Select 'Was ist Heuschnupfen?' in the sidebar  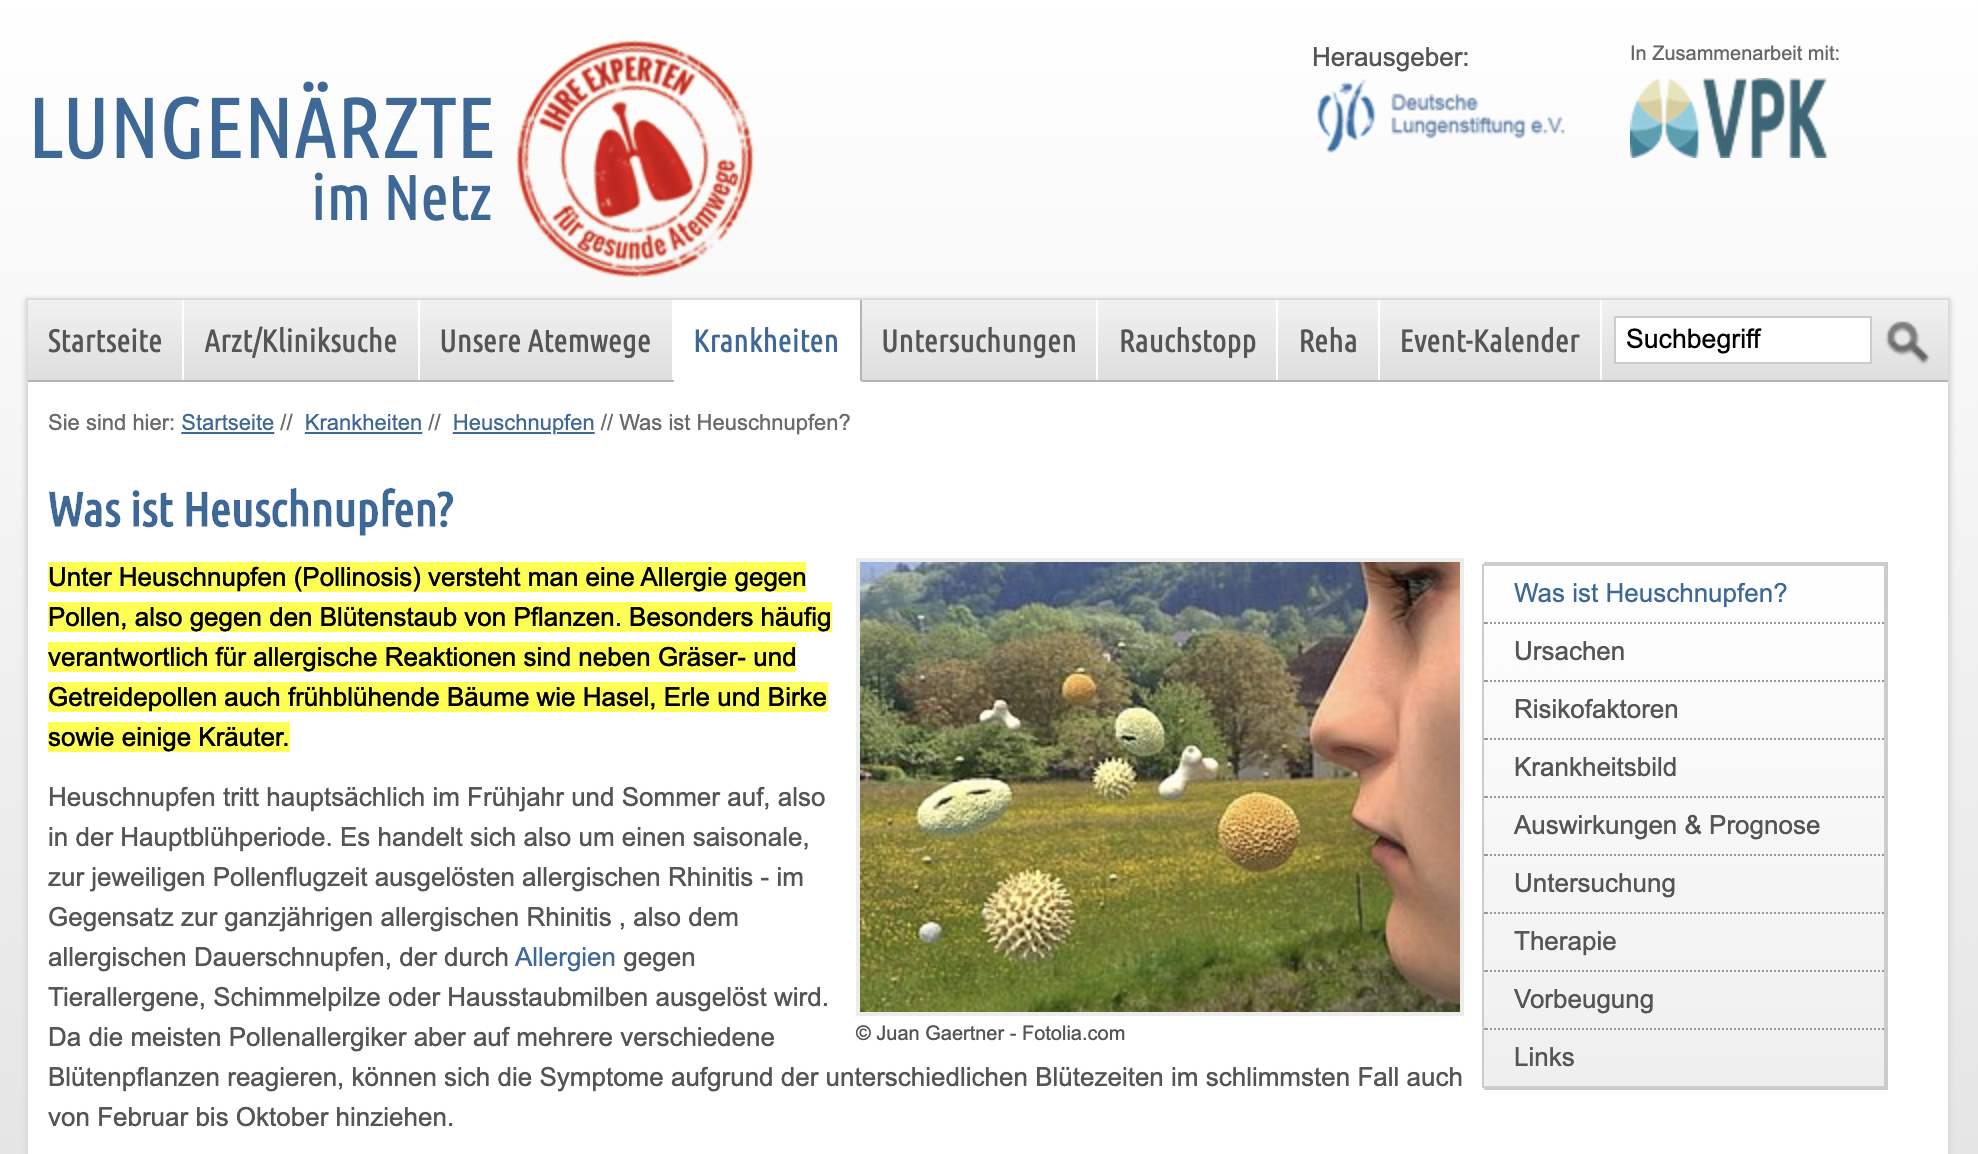click(x=1684, y=594)
